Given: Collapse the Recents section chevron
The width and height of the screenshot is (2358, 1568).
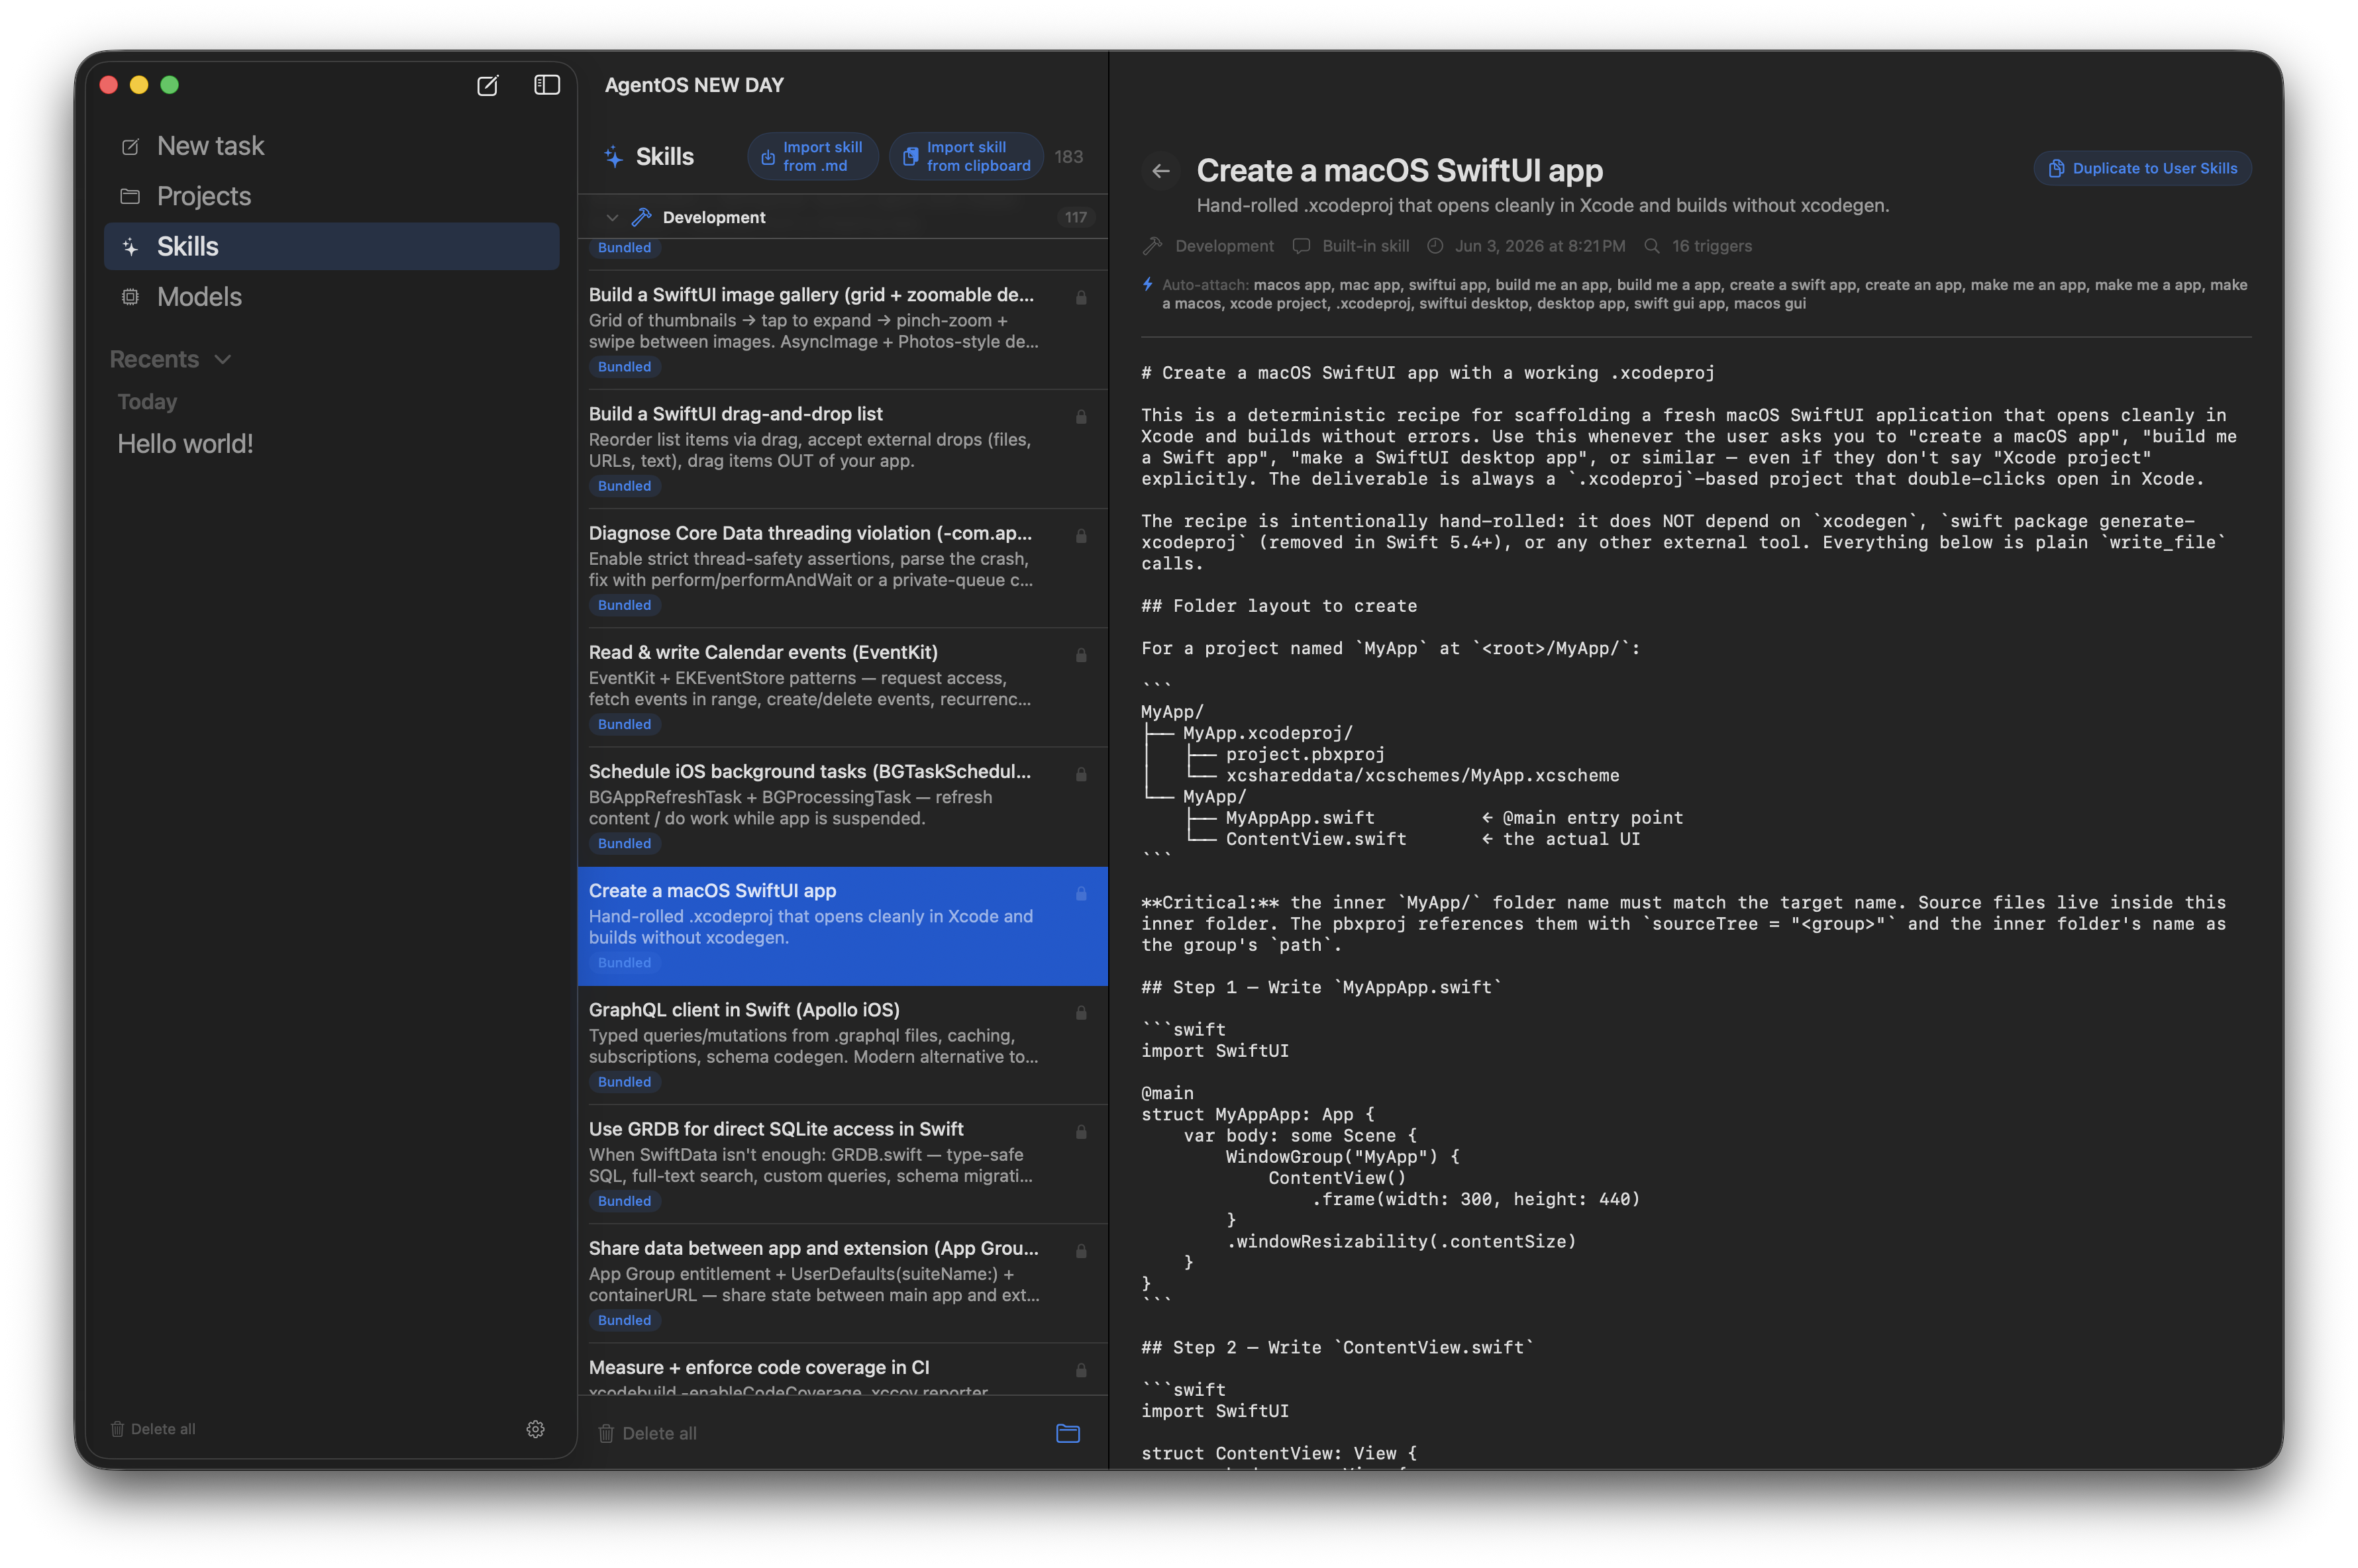Looking at the screenshot, I should click(223, 359).
